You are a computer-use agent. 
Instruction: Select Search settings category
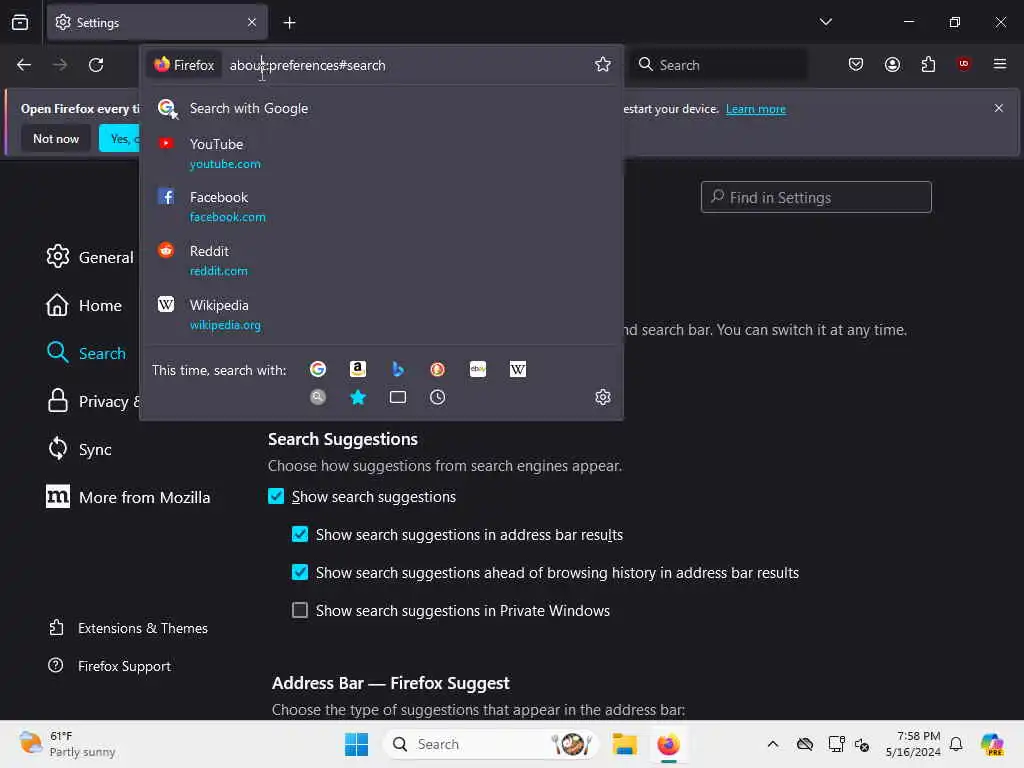pyautogui.click(x=86, y=353)
